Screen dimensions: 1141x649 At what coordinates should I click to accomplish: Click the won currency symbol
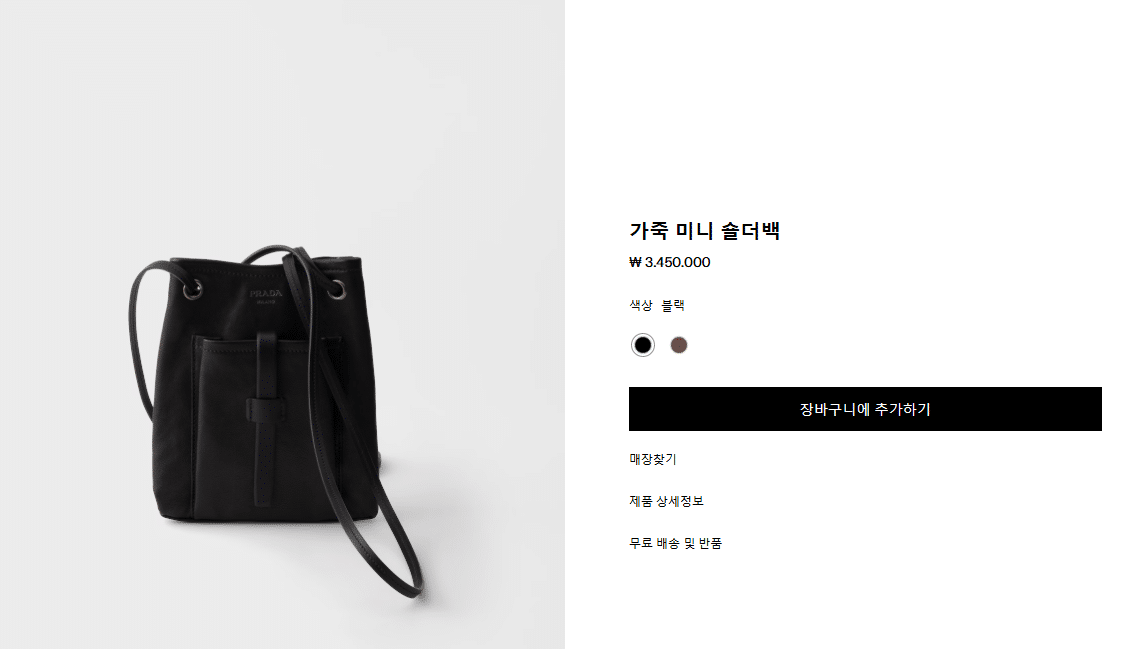(635, 262)
